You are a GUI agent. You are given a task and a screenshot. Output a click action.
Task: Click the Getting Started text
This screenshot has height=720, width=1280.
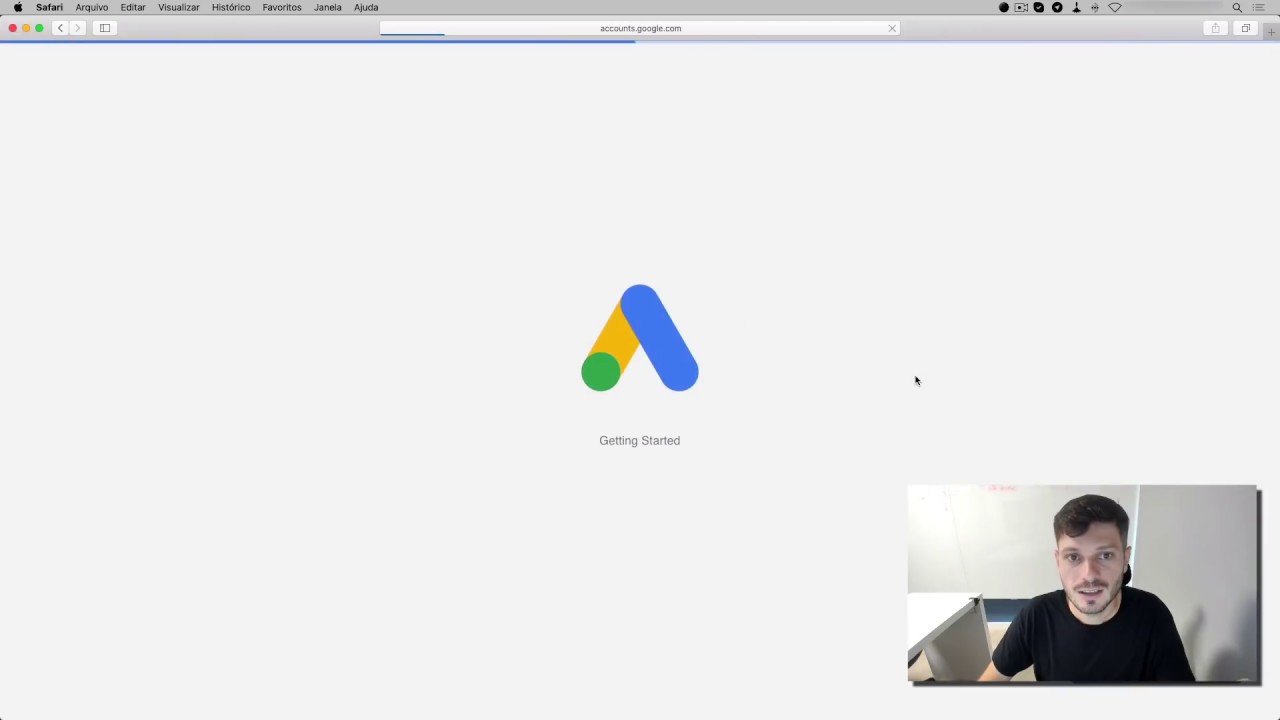640,440
